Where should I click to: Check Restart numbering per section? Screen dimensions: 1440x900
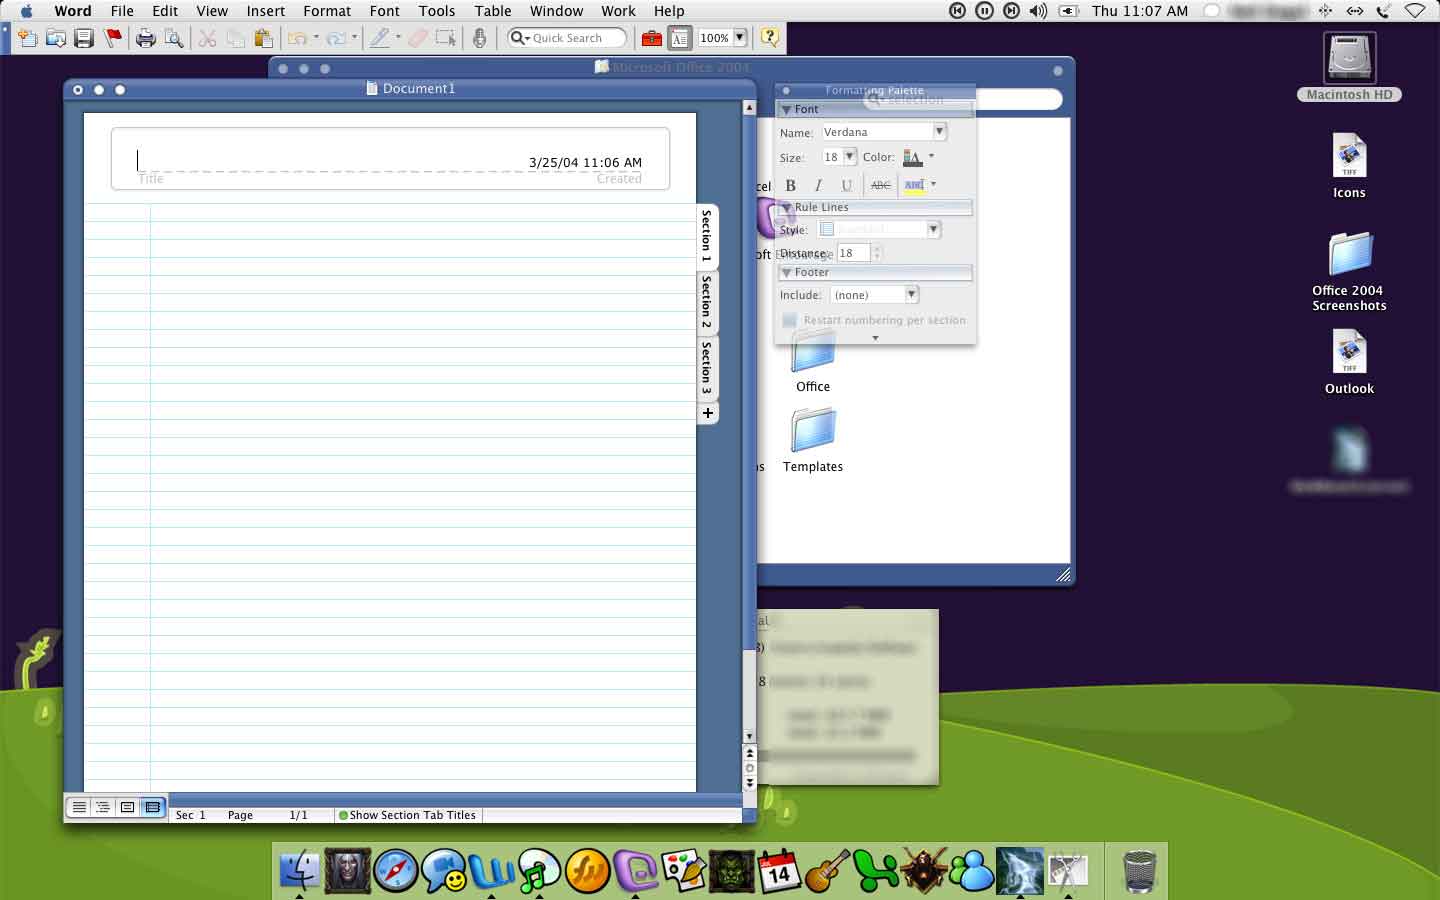790,320
